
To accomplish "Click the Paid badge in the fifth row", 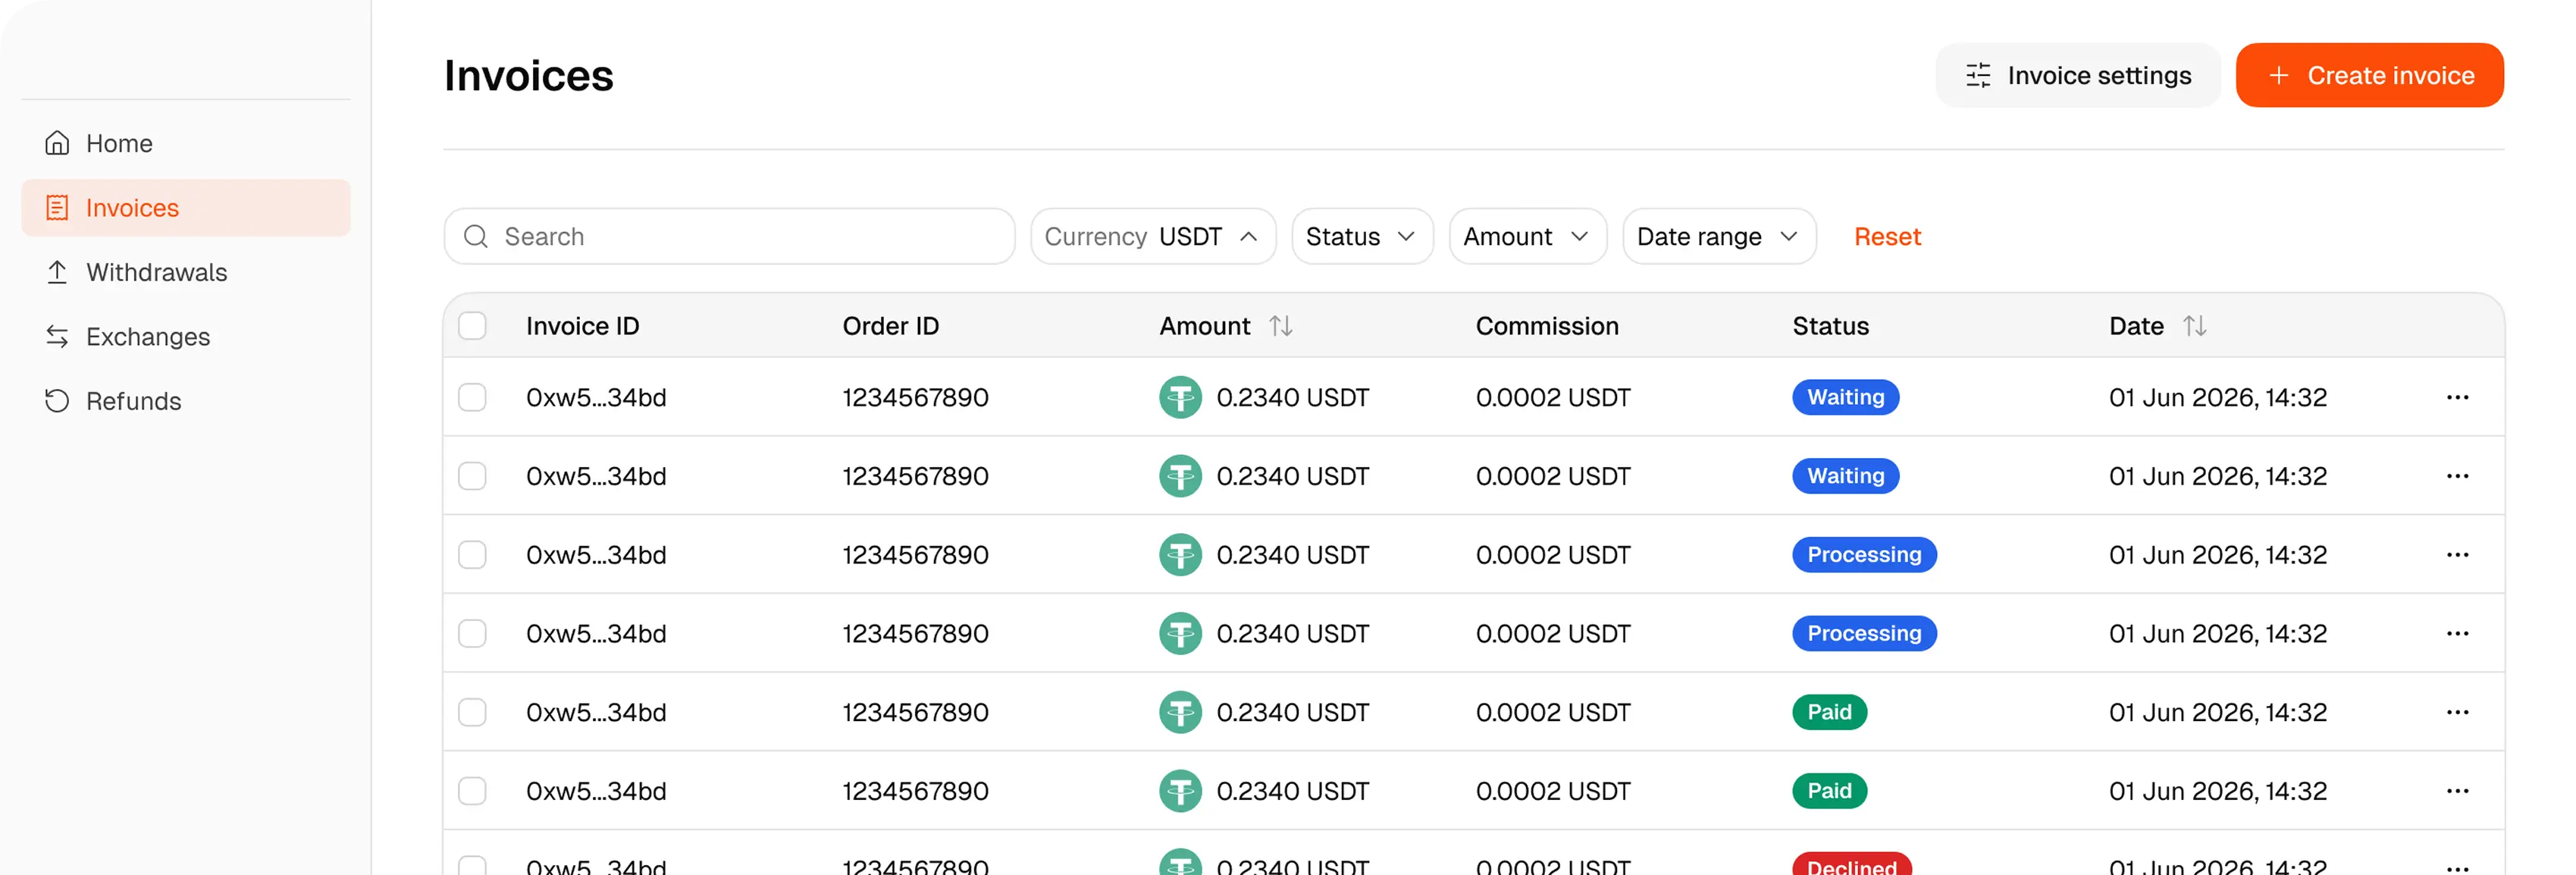I will pyautogui.click(x=1829, y=712).
